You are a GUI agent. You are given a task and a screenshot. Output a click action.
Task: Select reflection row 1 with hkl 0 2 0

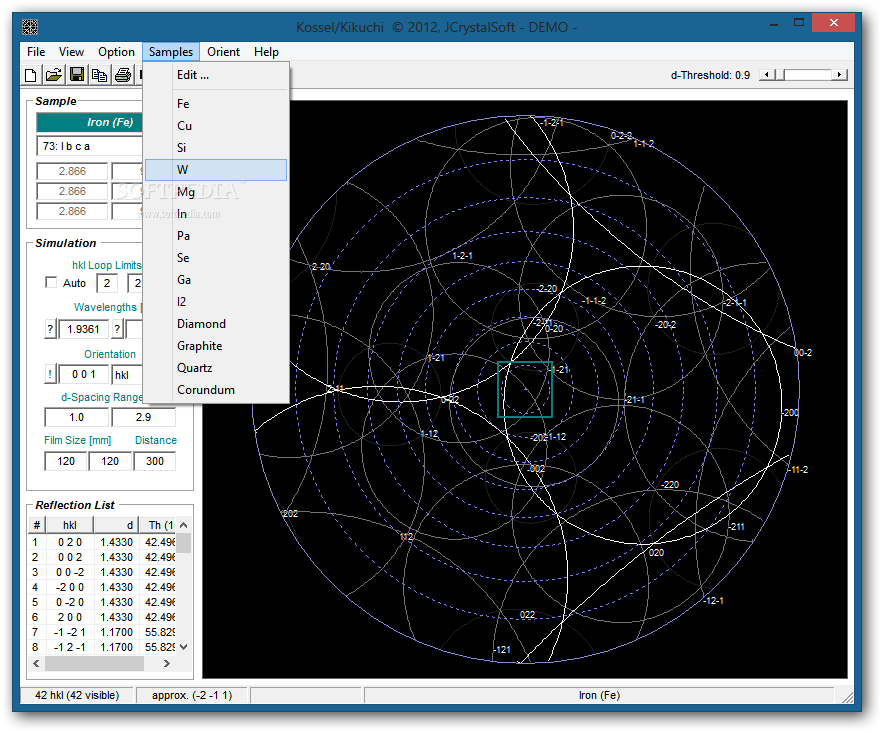pos(102,542)
